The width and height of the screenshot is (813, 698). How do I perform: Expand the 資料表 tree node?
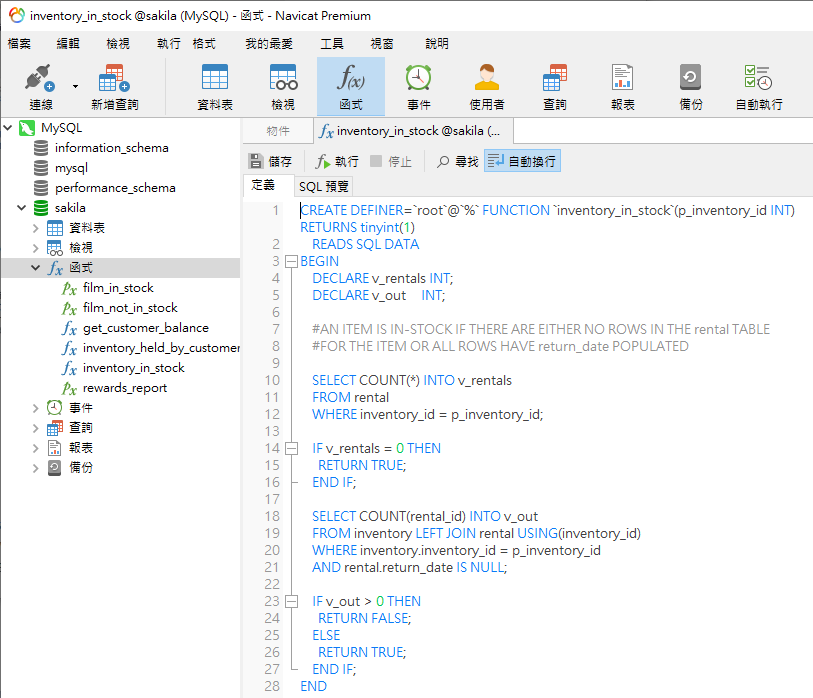37,228
